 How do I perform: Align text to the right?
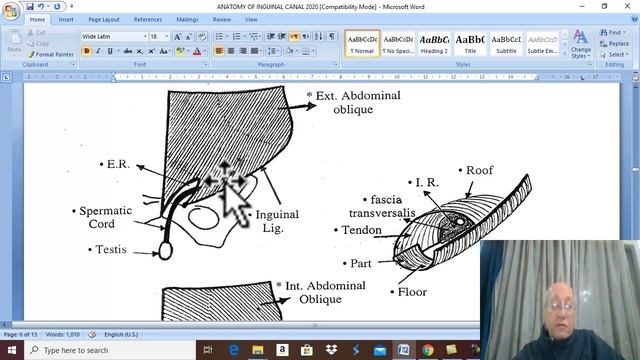coord(243,51)
